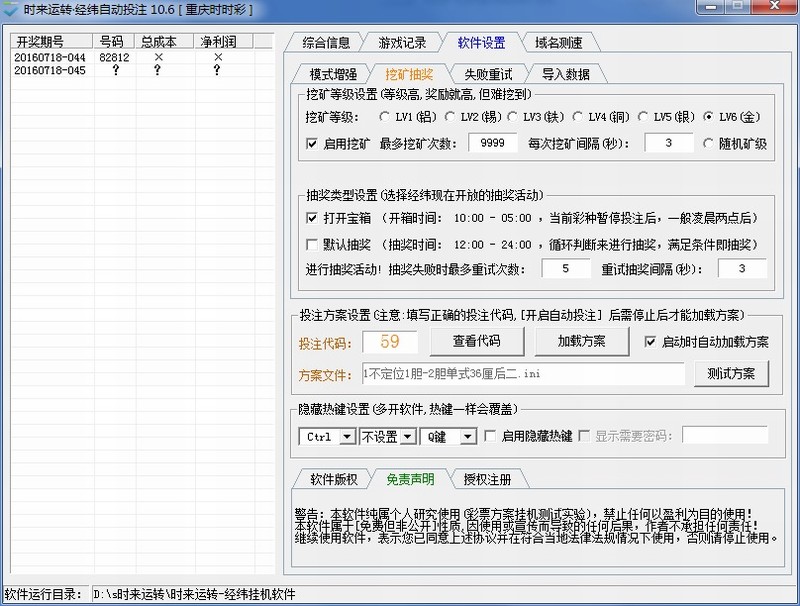Open the 游戏记录 tab
800x606 pixels.
[402, 43]
